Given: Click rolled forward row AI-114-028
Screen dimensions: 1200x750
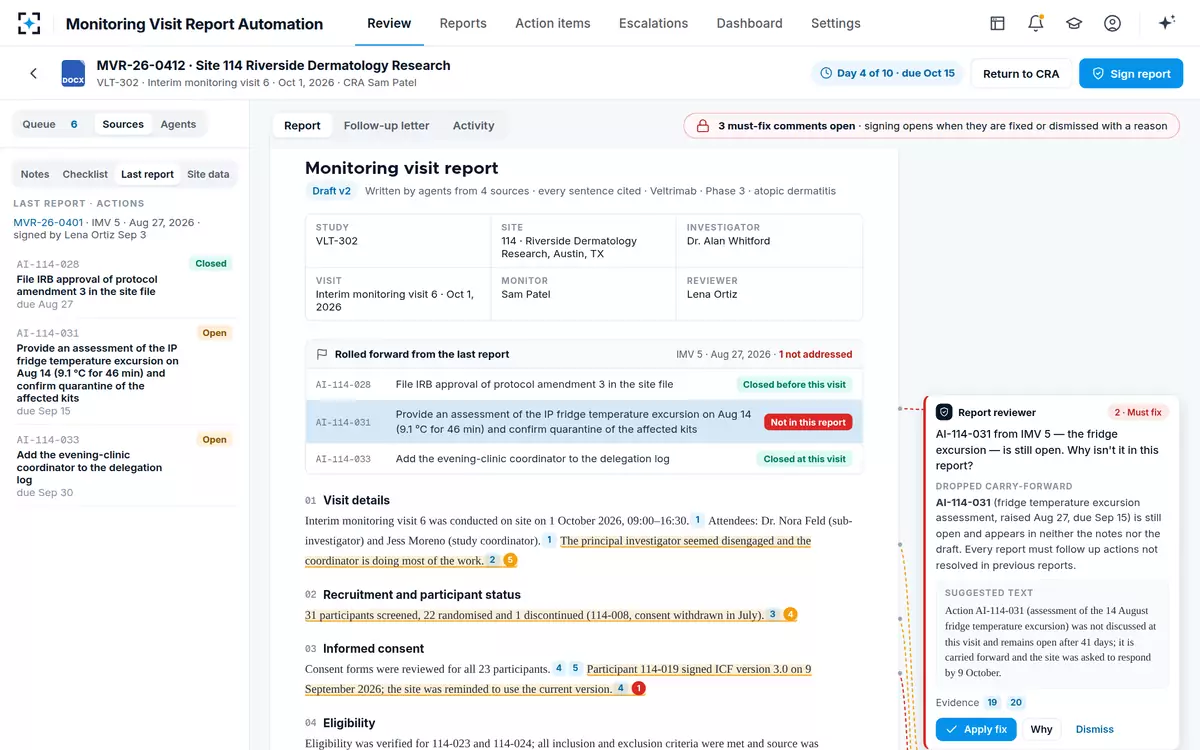Looking at the screenshot, I should click(584, 384).
